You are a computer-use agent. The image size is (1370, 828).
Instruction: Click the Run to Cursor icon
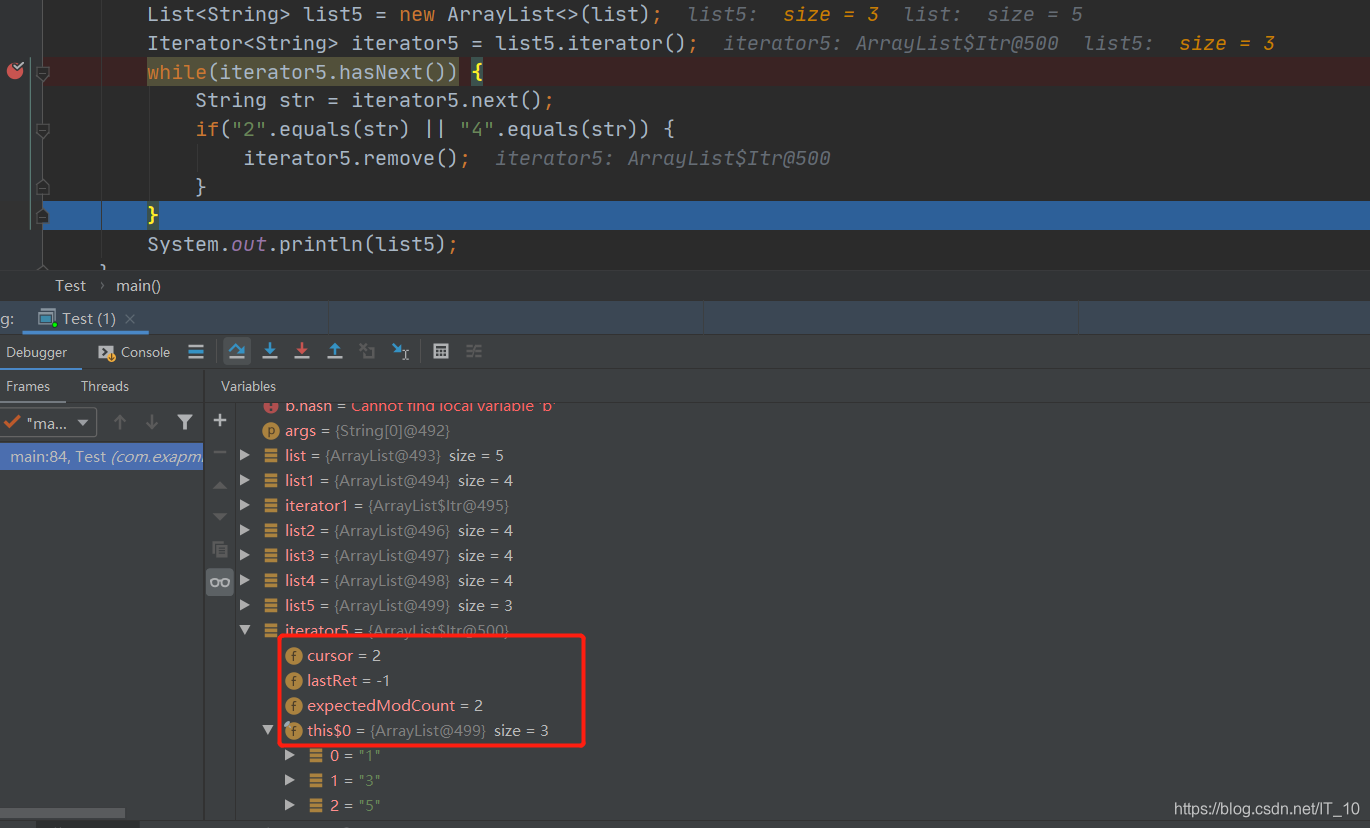(400, 351)
